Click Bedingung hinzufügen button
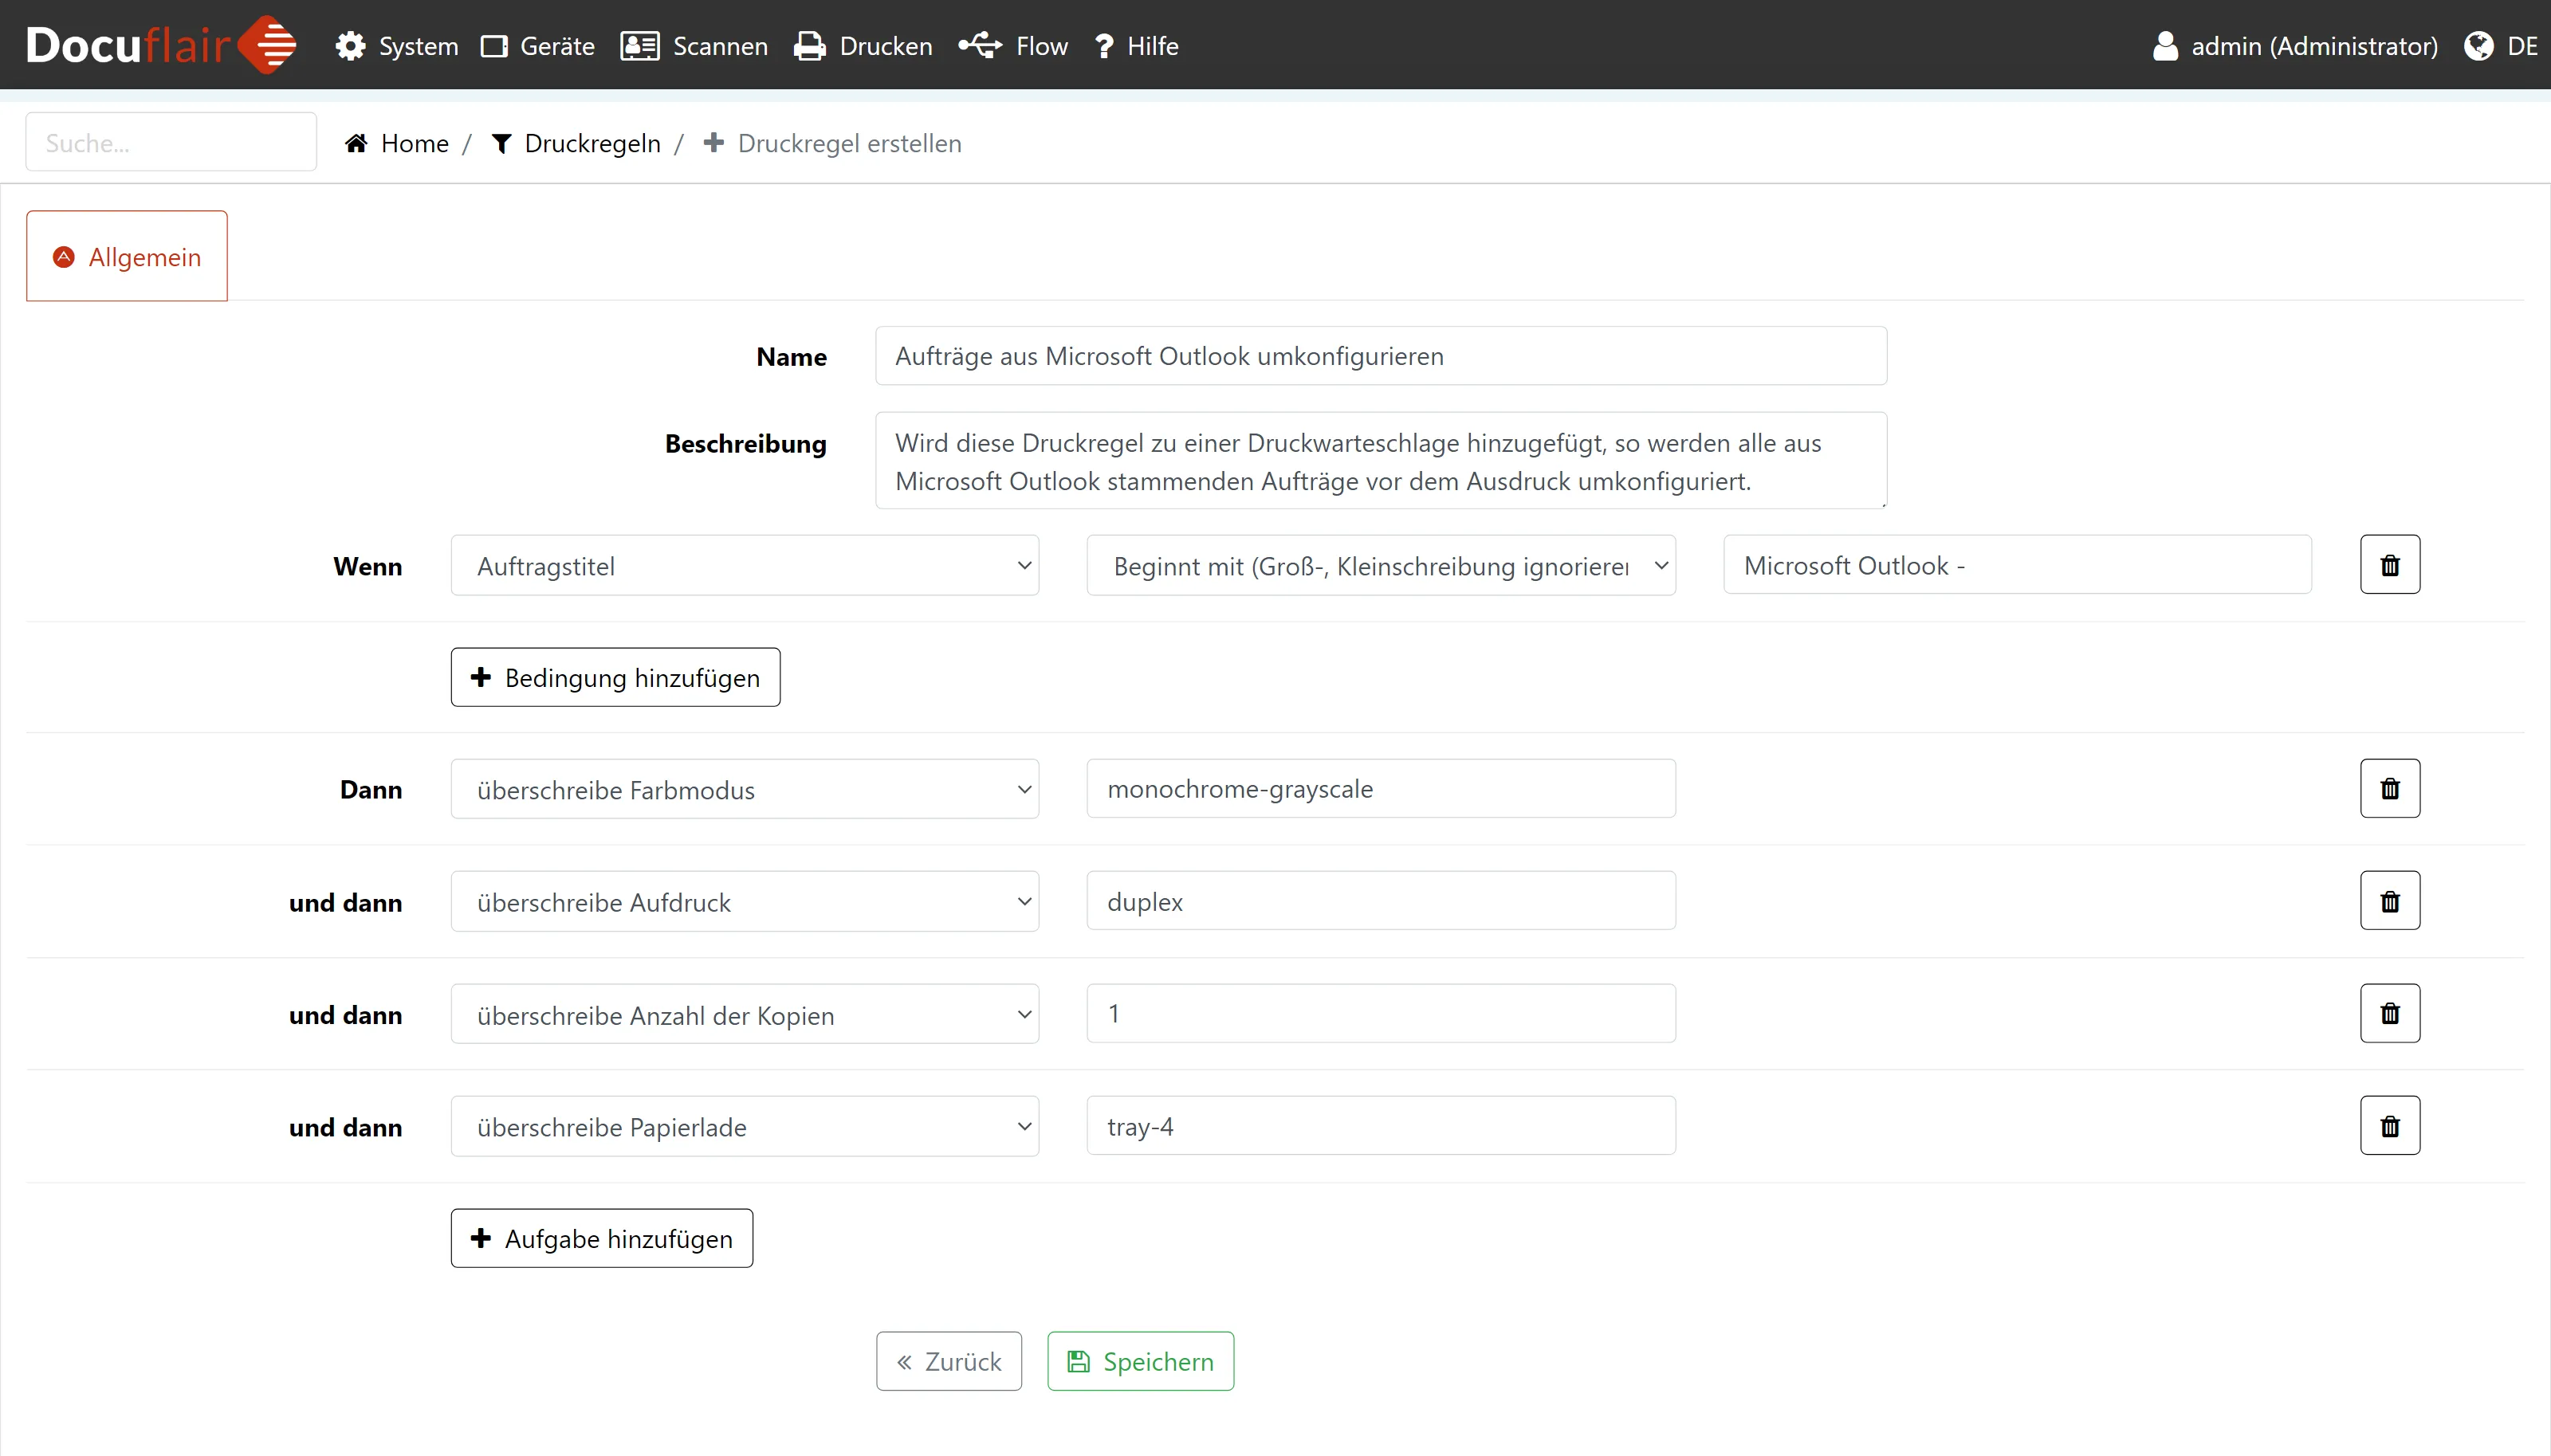2551x1456 pixels. (615, 678)
